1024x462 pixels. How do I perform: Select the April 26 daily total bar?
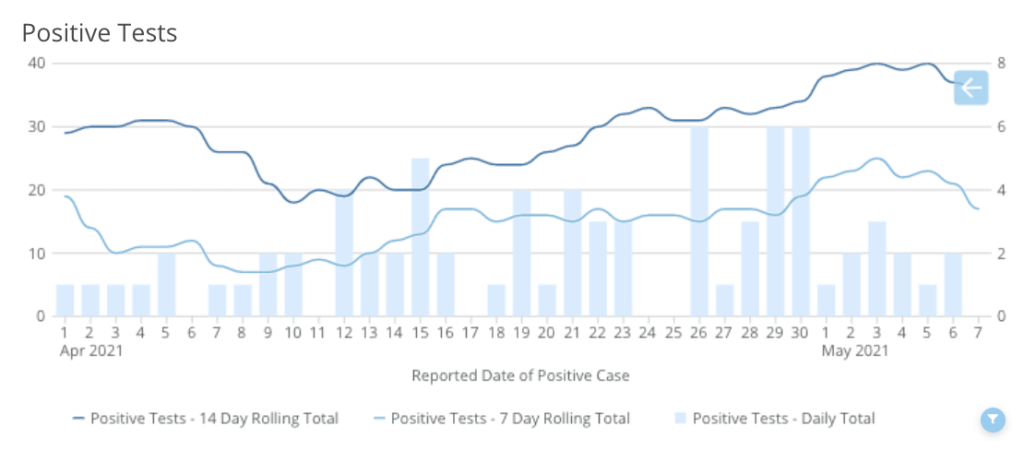pyautogui.click(x=700, y=222)
